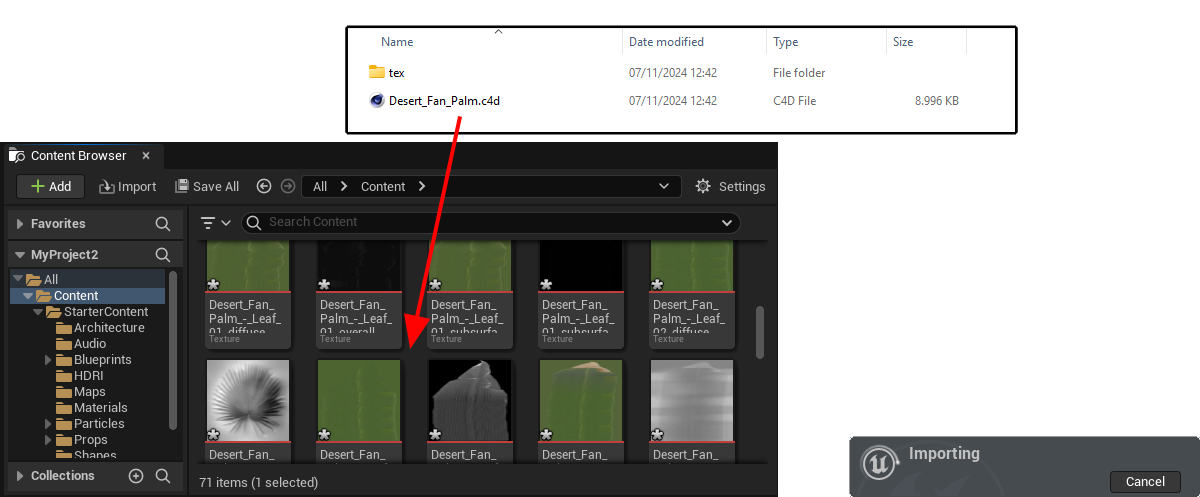
Task: Search within the Favorites section
Action: point(163,224)
